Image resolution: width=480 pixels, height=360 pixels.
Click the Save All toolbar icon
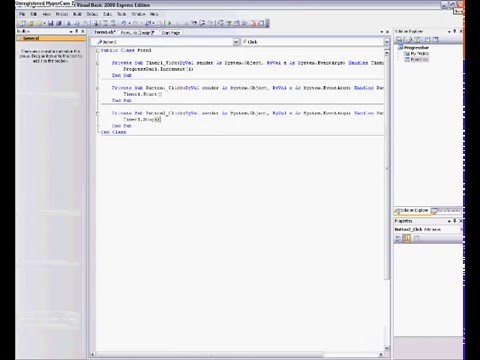59,23
